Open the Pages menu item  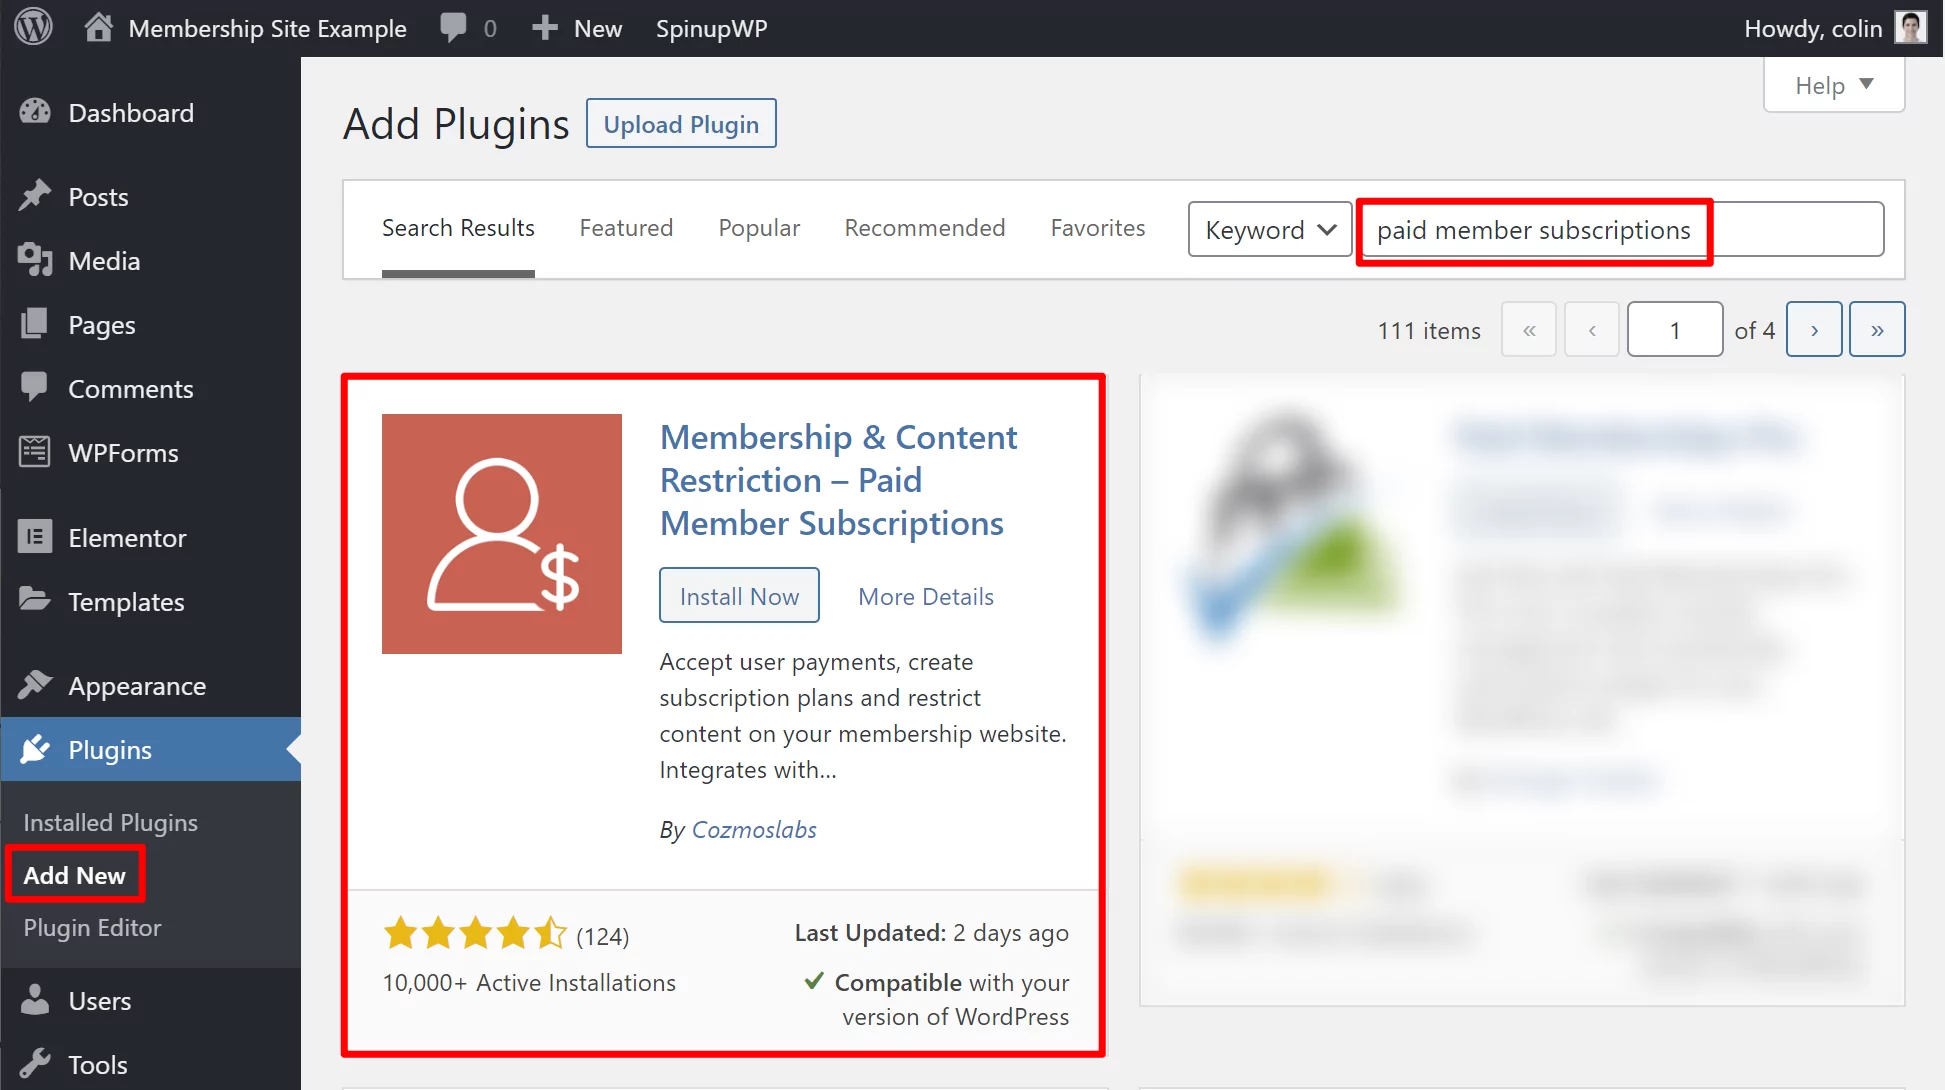click(150, 324)
